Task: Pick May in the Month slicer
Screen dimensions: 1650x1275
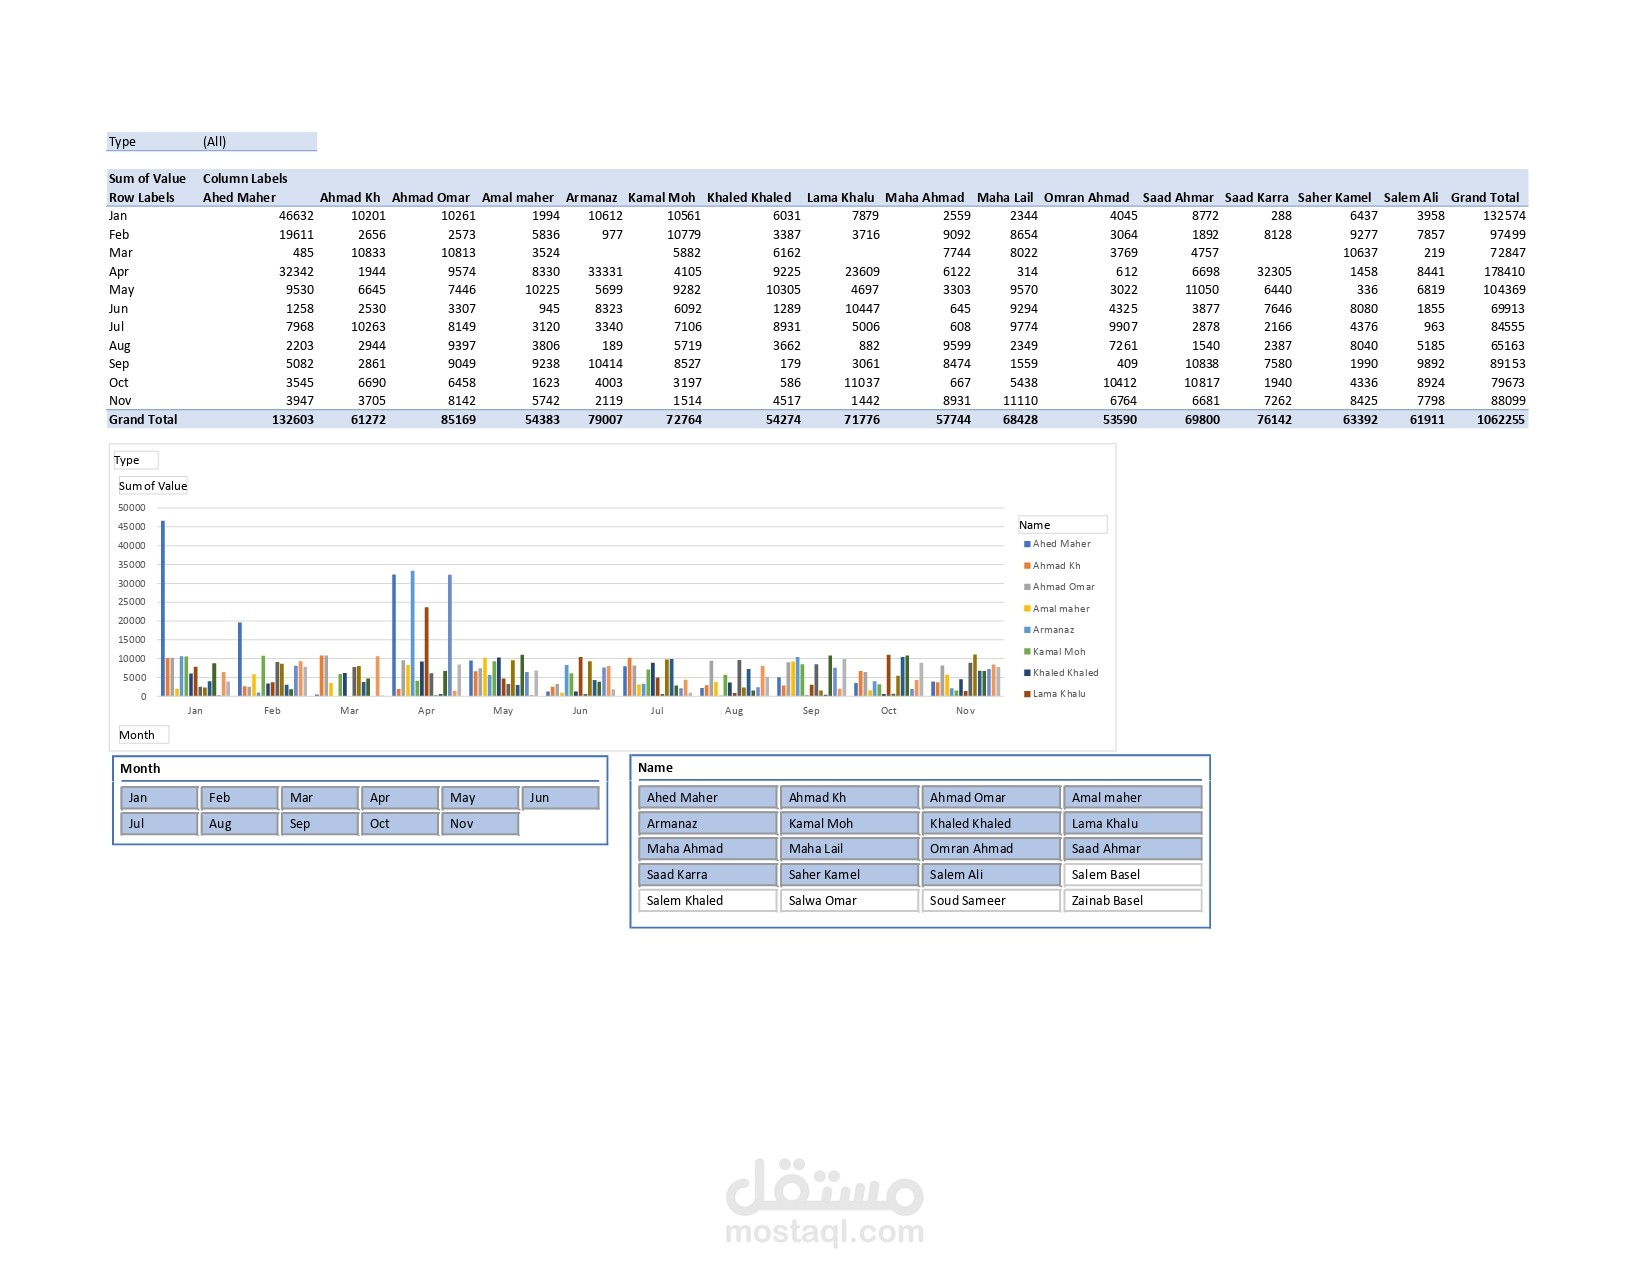Action: point(480,797)
